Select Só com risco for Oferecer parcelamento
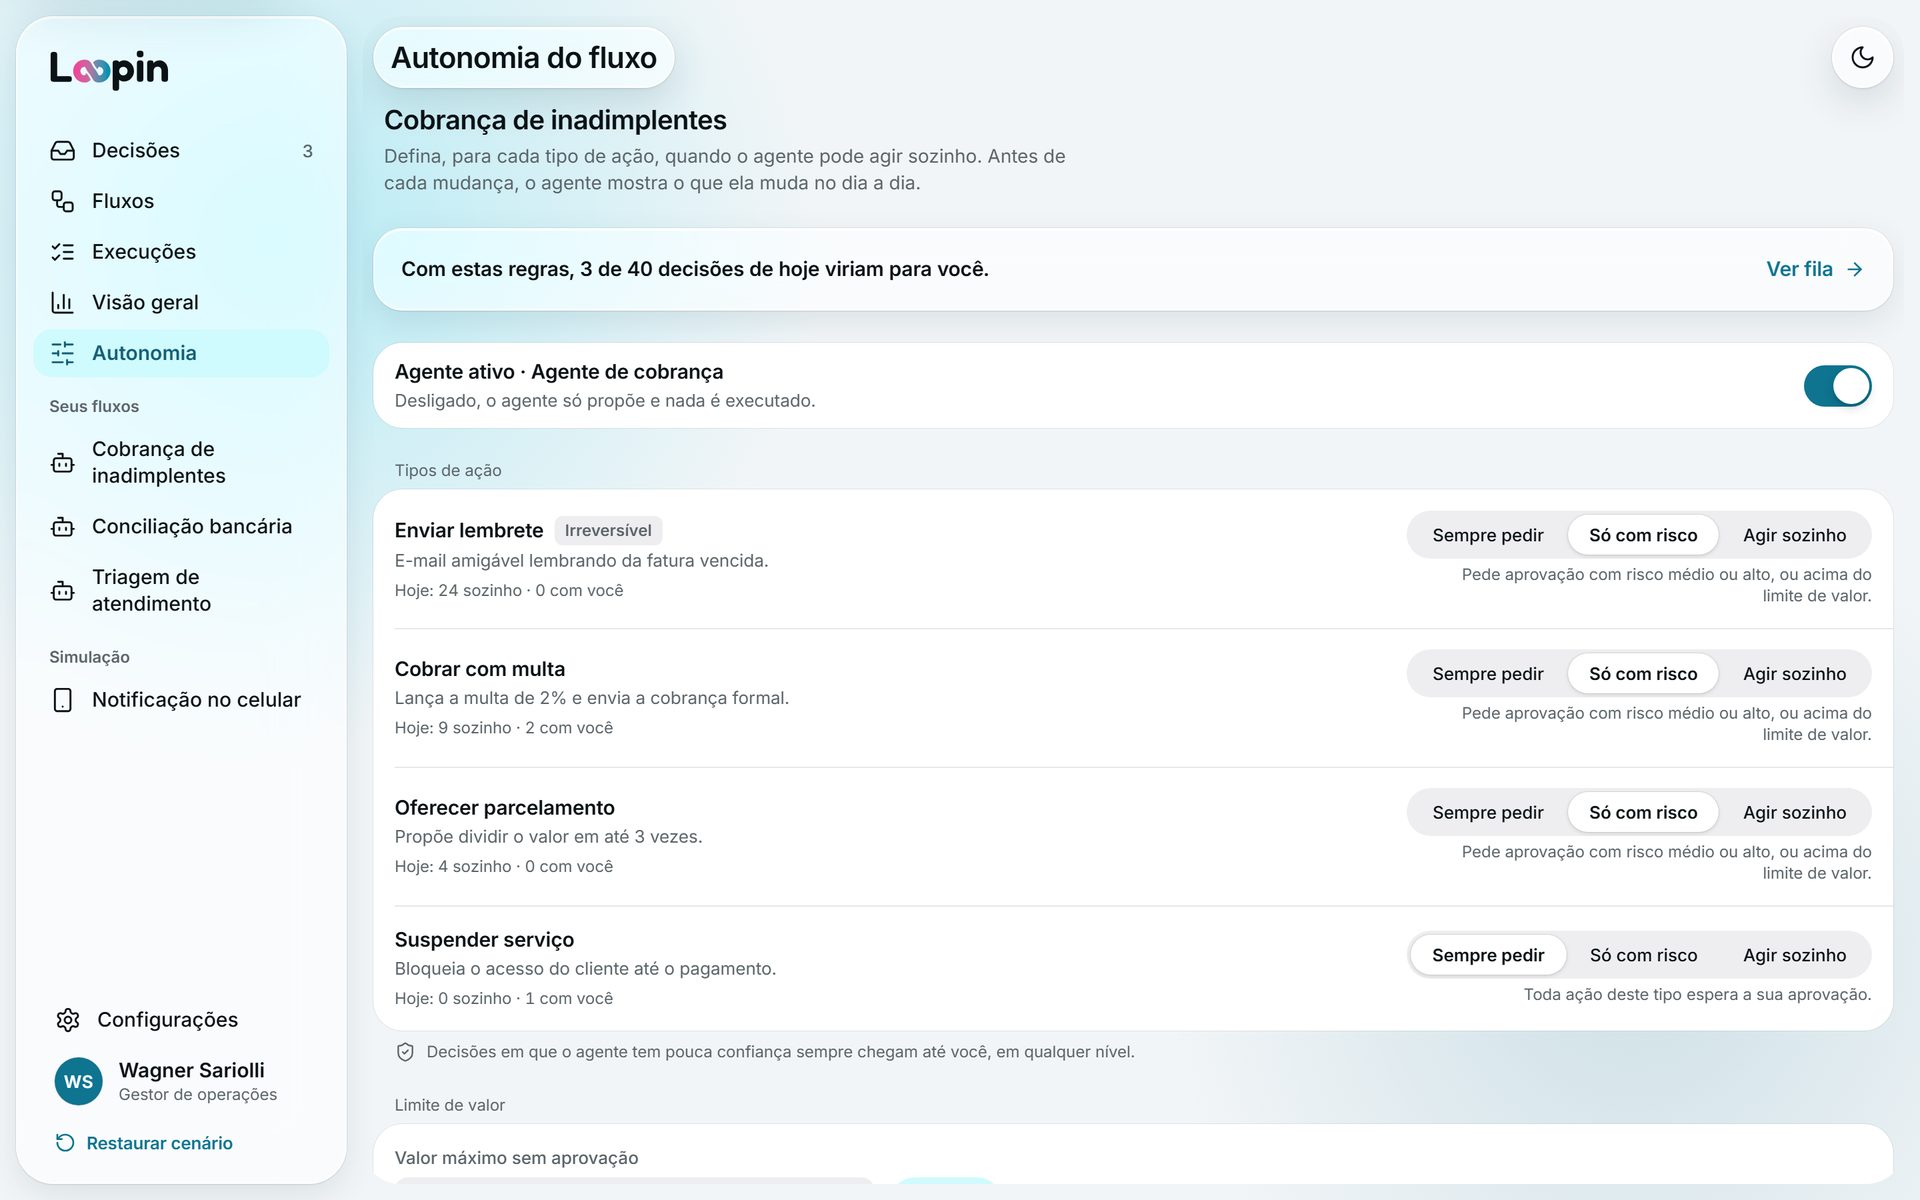Image resolution: width=1920 pixels, height=1200 pixels. (x=1643, y=813)
